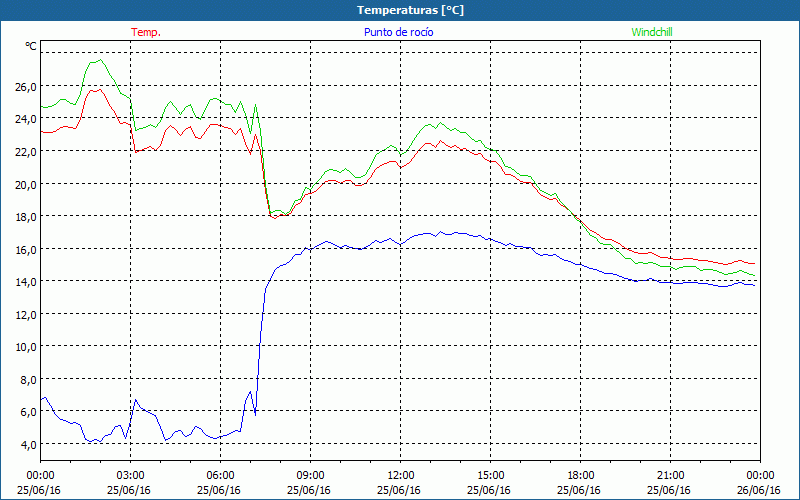Viewport: 800px width, 500px height.
Task: Click the 15:00 time axis label
Action: (491, 476)
